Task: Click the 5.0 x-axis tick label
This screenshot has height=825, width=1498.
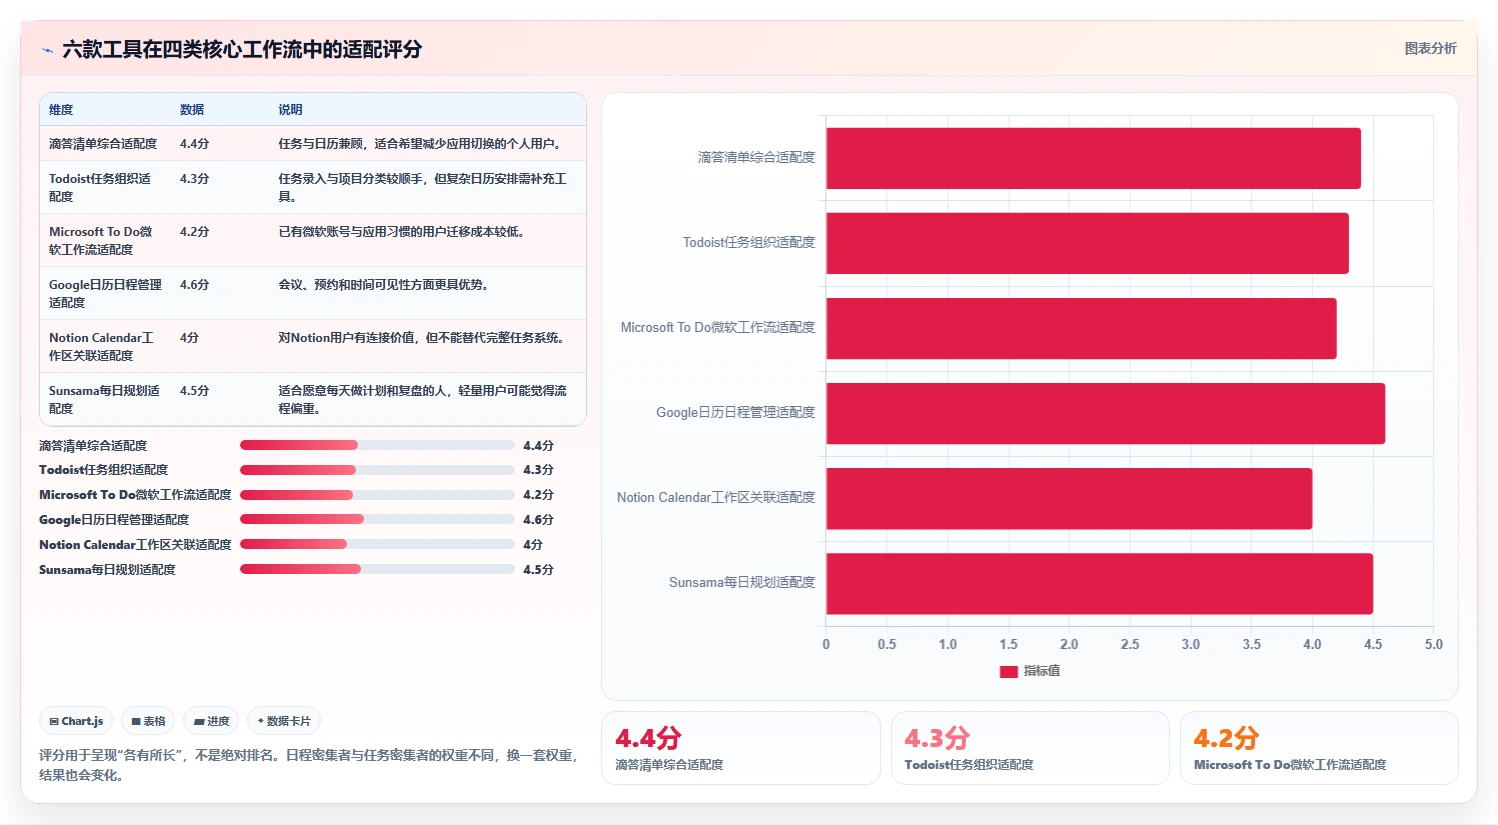Action: pos(1433,645)
